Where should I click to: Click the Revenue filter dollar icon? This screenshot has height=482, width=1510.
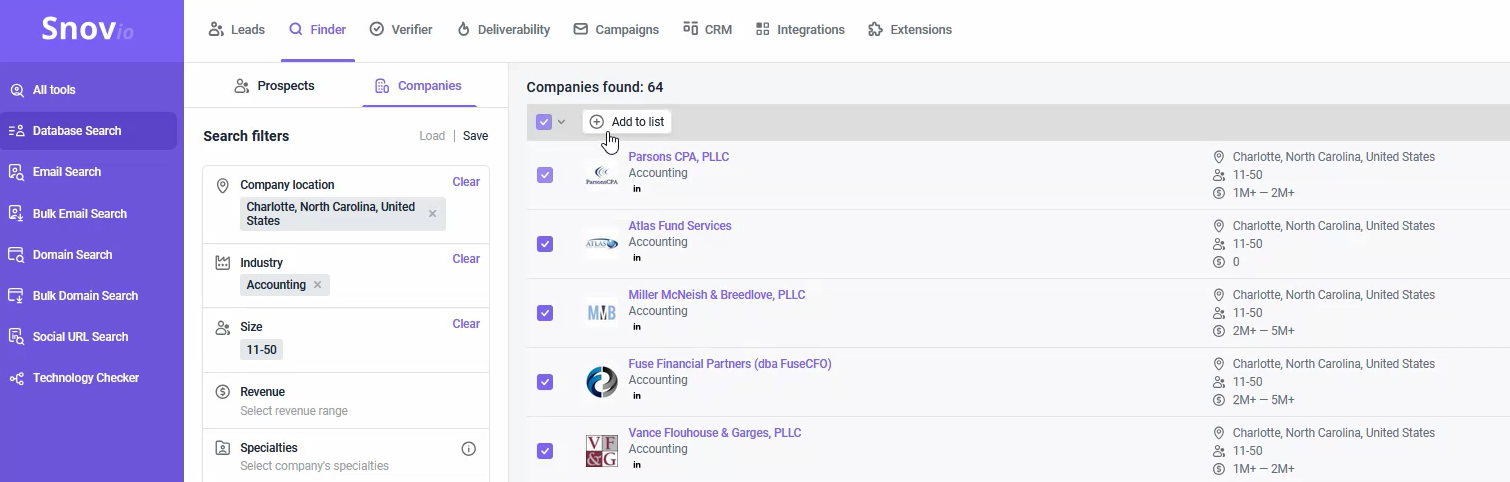coord(223,392)
